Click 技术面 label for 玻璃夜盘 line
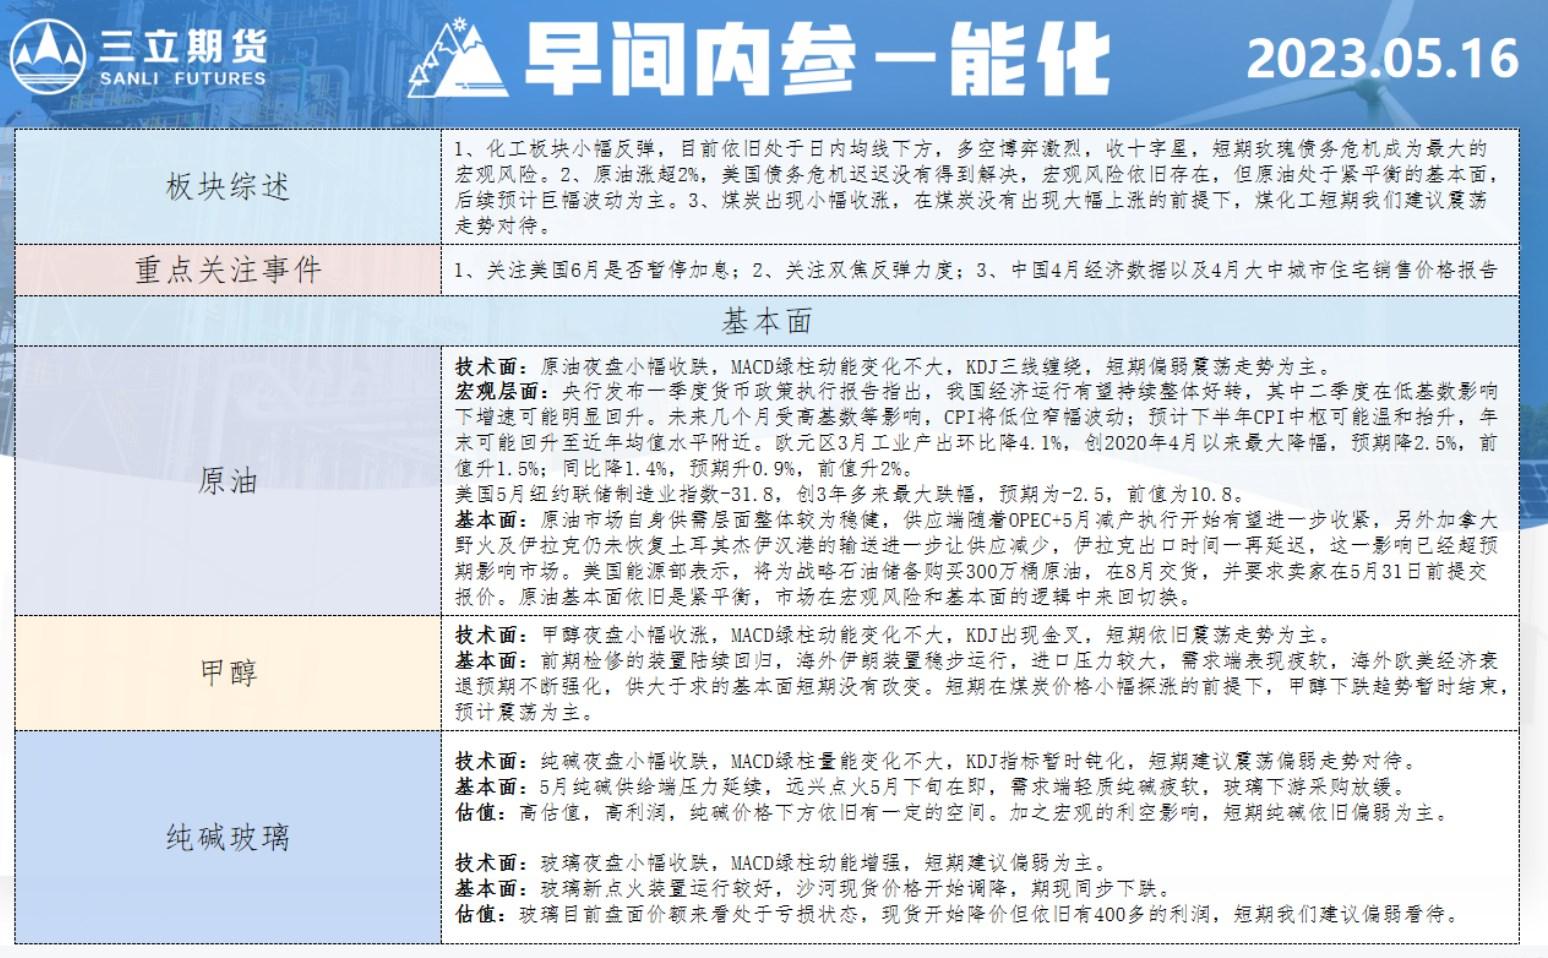The height and width of the screenshot is (958, 1548). coord(486,862)
